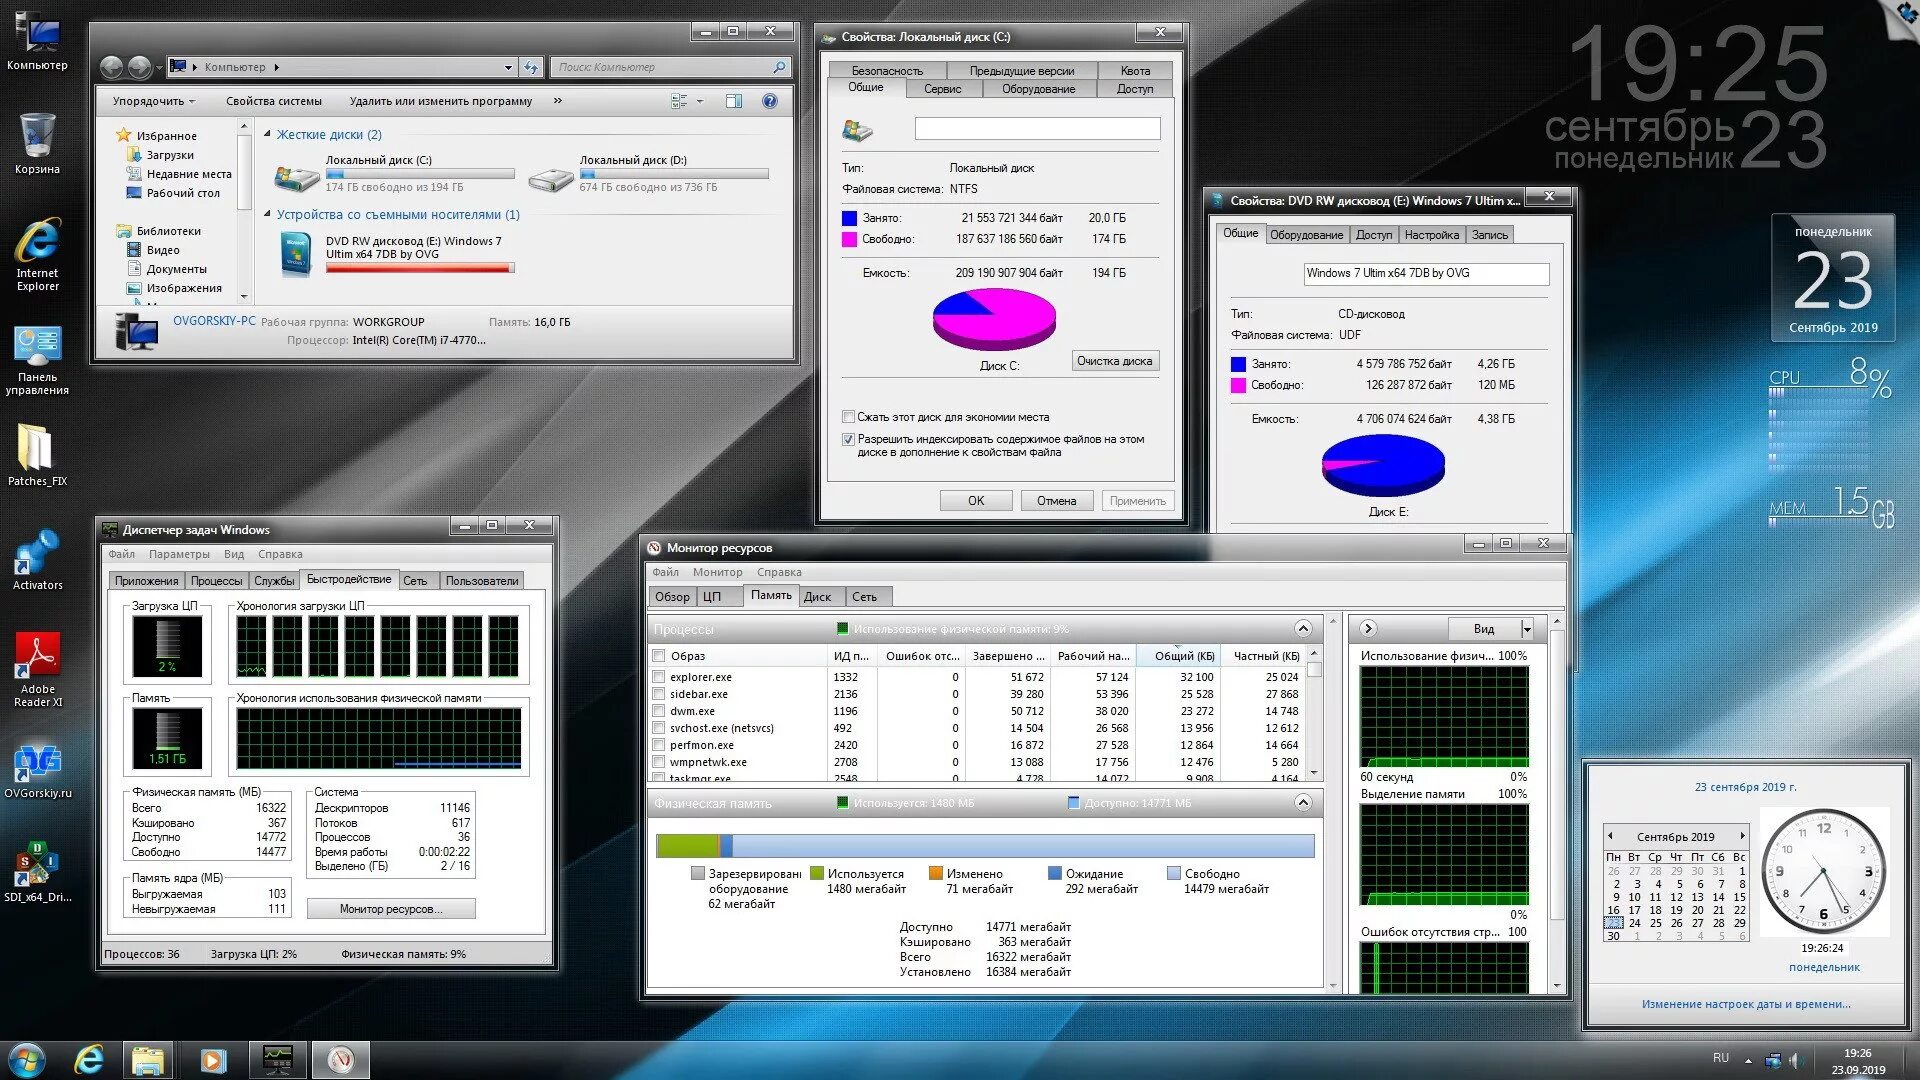The image size is (1920, 1080).
Task: Switch to Task Manager taskbar button
Action: click(x=277, y=1059)
